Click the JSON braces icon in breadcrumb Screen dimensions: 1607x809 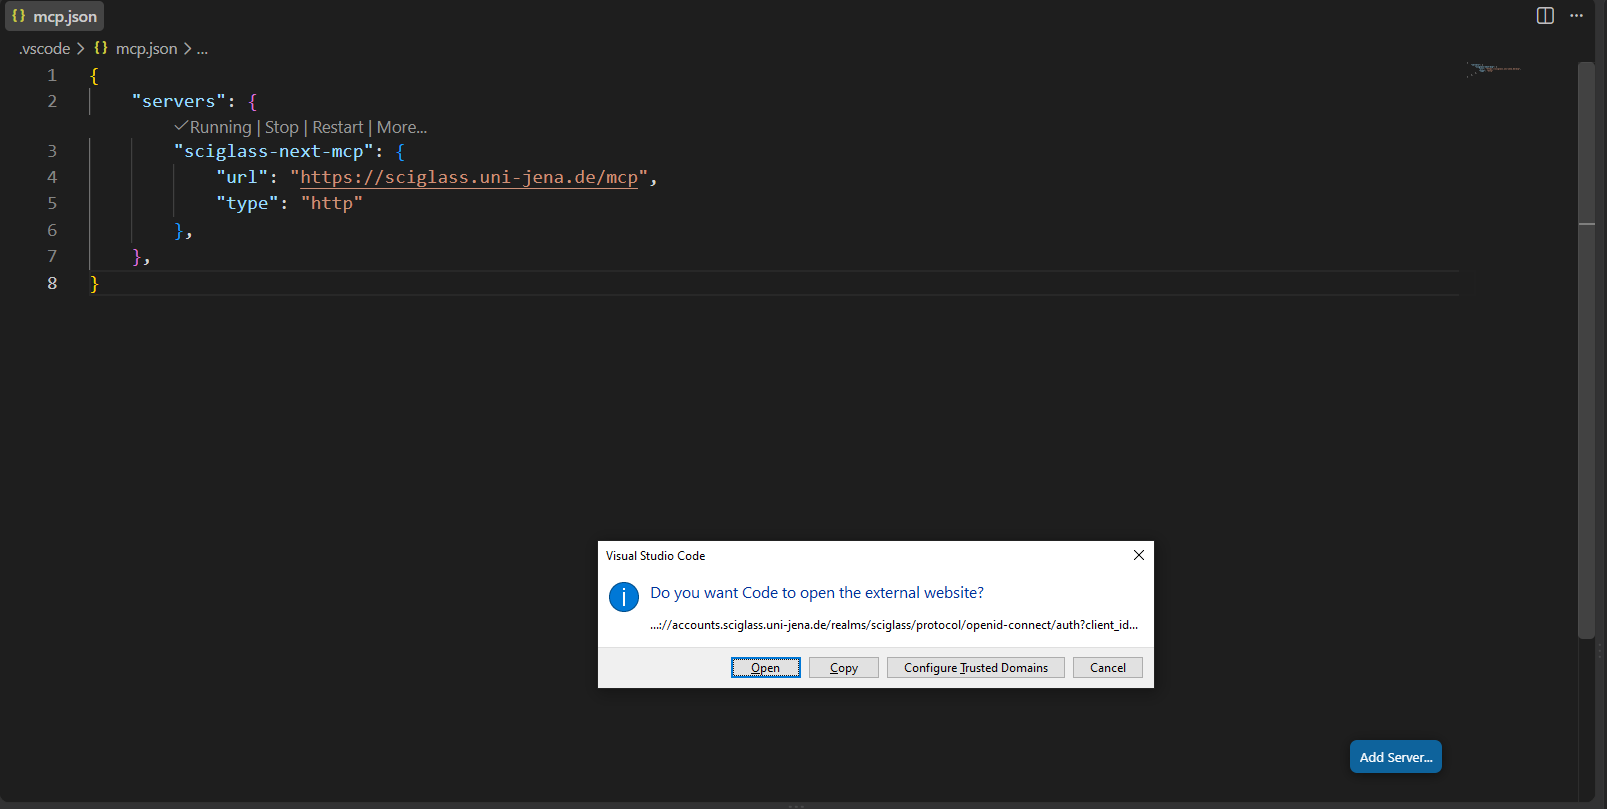coord(101,48)
